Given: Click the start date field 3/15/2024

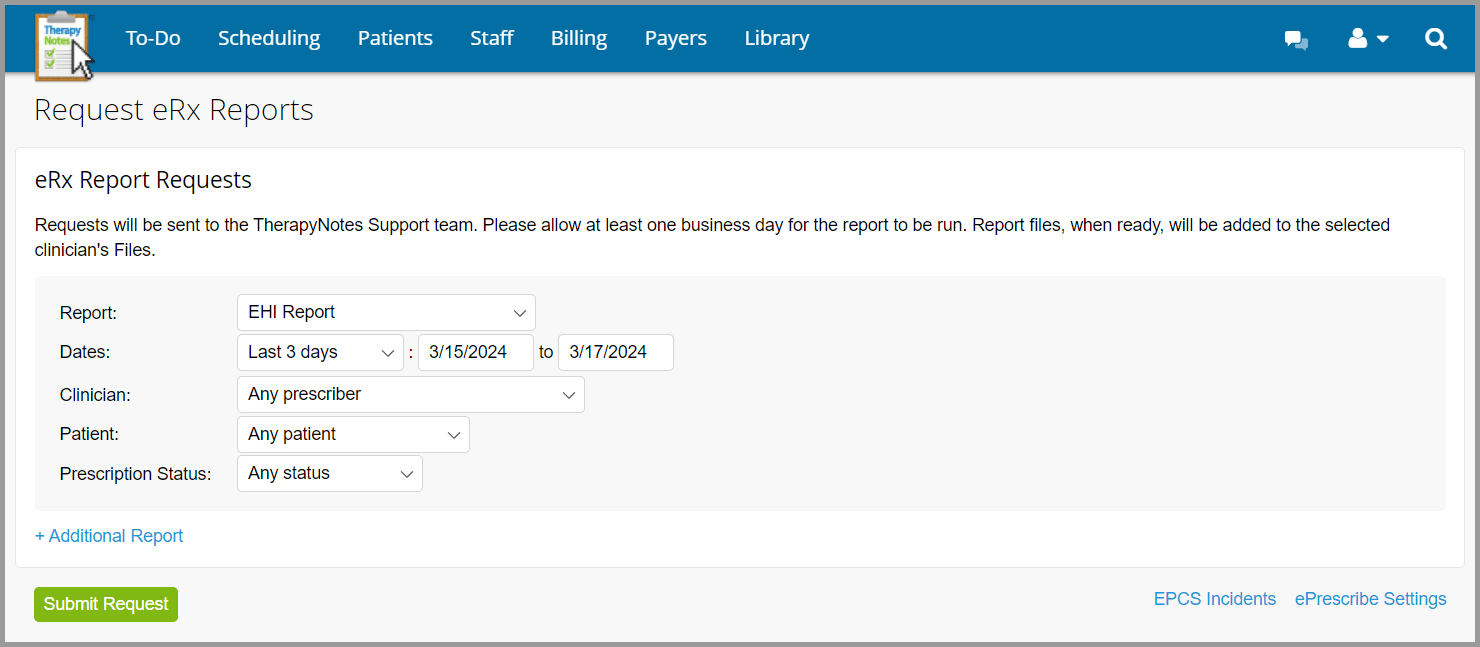Looking at the screenshot, I should [x=476, y=352].
